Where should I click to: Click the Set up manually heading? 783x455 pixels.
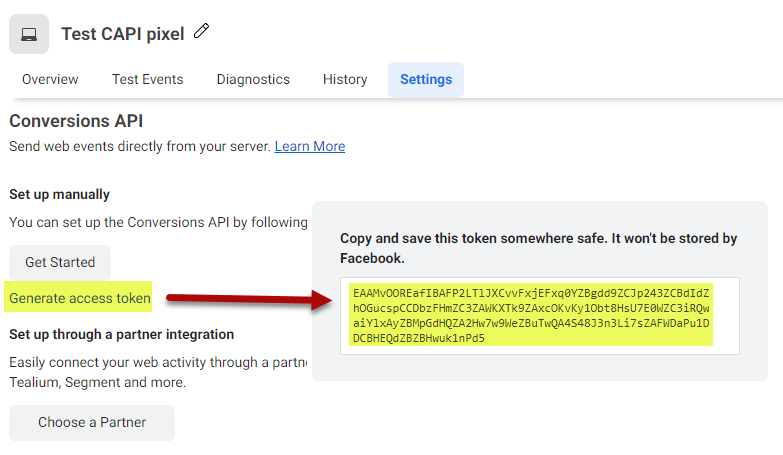(x=60, y=194)
